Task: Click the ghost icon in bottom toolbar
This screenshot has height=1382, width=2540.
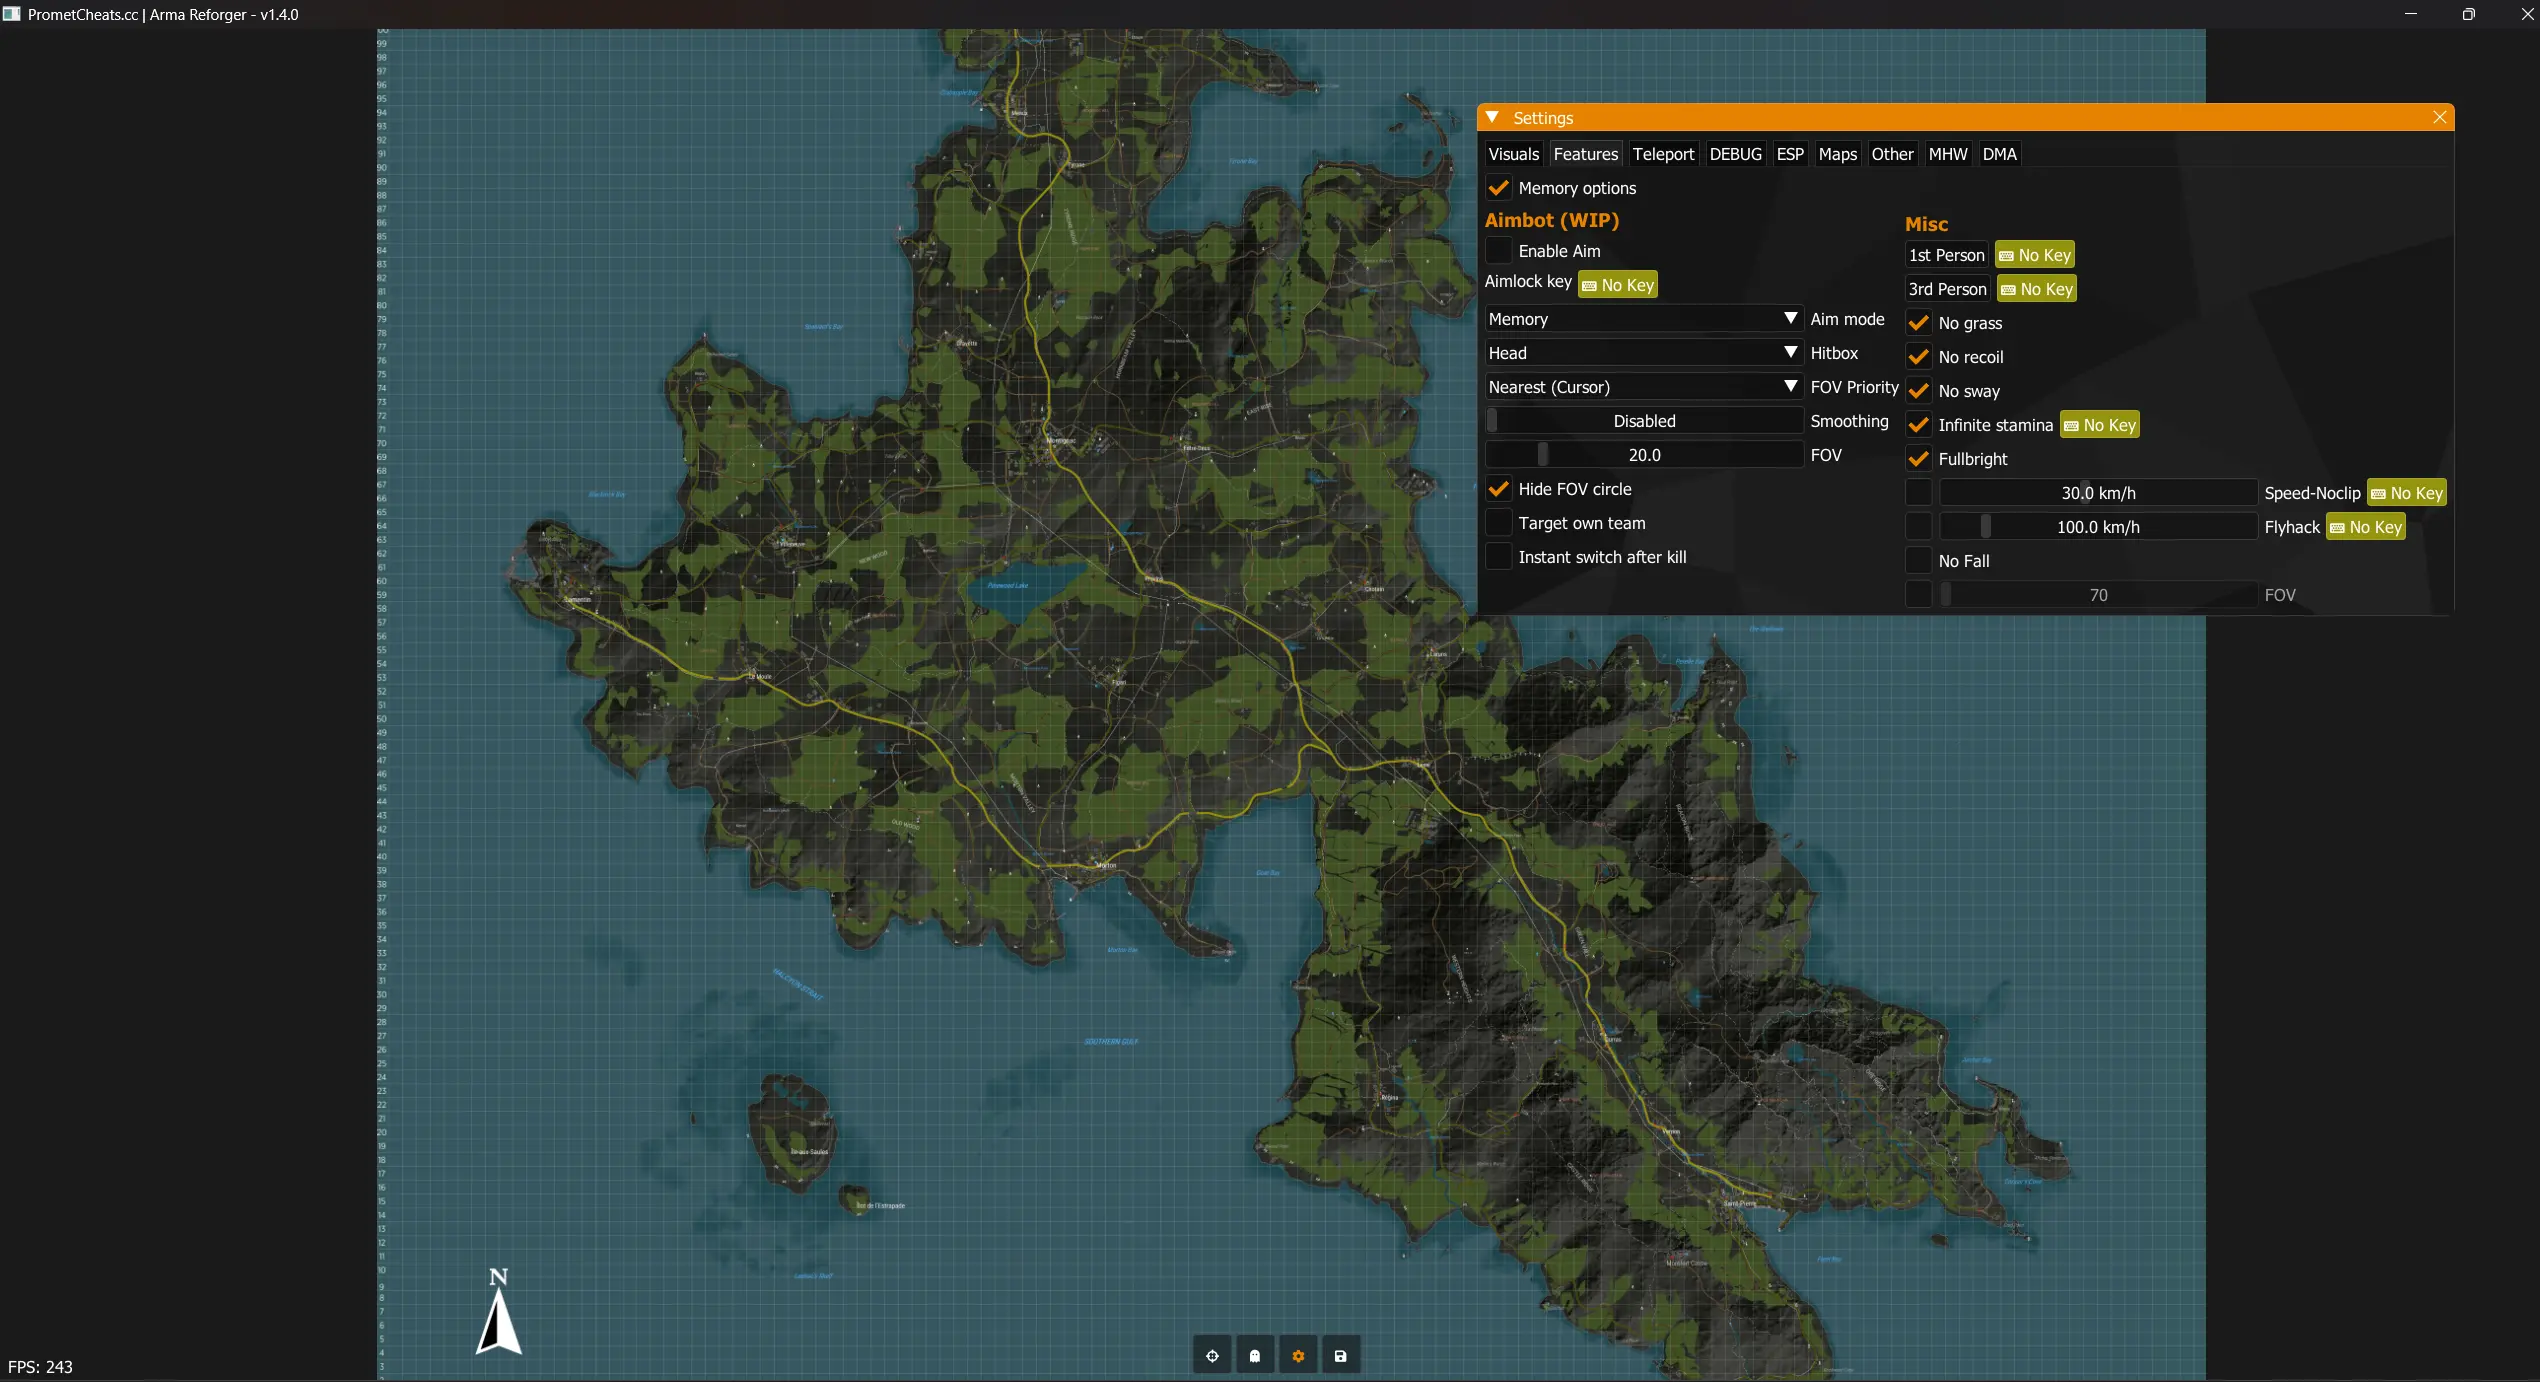Action: coord(1255,1356)
